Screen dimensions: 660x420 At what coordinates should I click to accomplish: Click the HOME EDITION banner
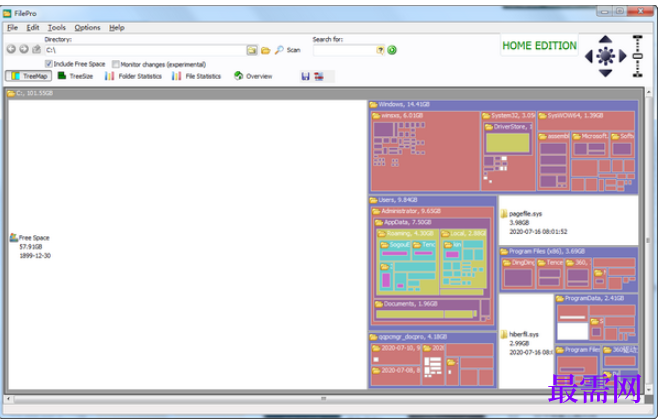pos(539,45)
